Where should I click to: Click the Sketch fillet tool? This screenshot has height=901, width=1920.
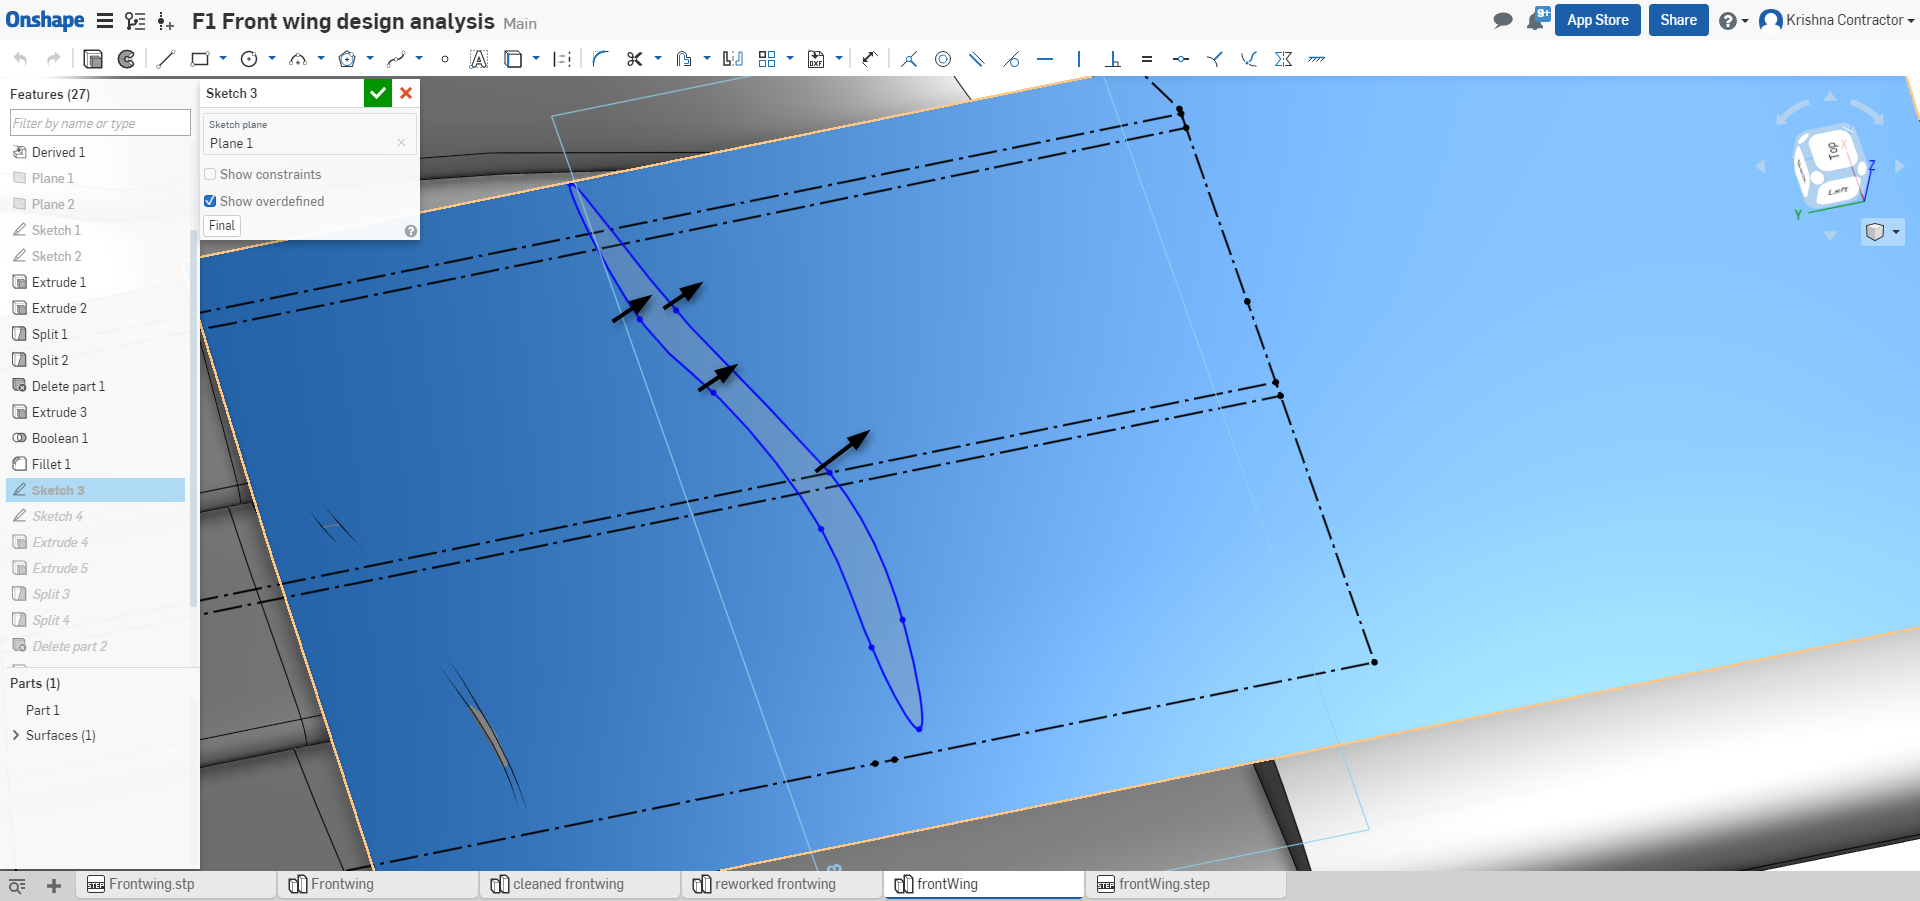tap(600, 59)
